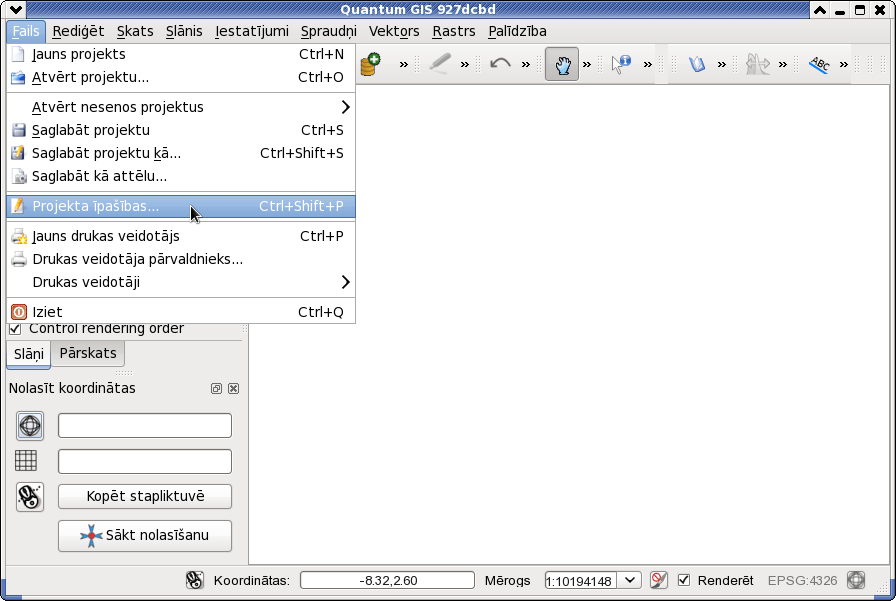The image size is (896, 601).
Task: Switch to the Pārskats tab
Action: (88, 353)
